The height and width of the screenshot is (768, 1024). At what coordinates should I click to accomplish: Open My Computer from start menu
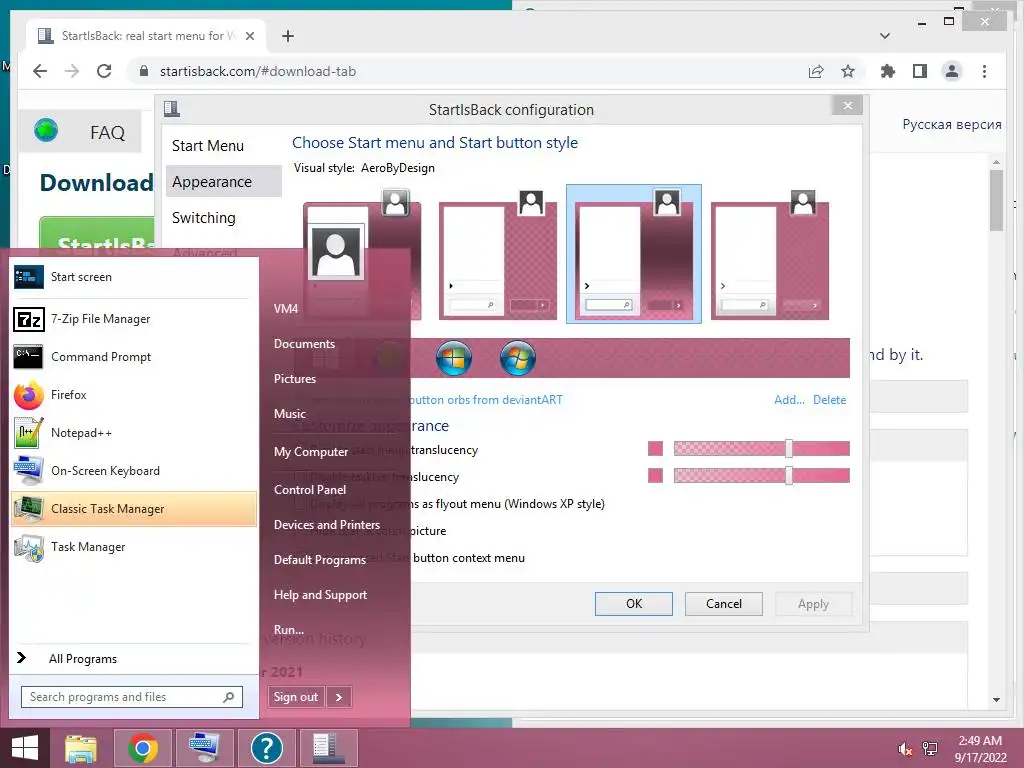(311, 452)
